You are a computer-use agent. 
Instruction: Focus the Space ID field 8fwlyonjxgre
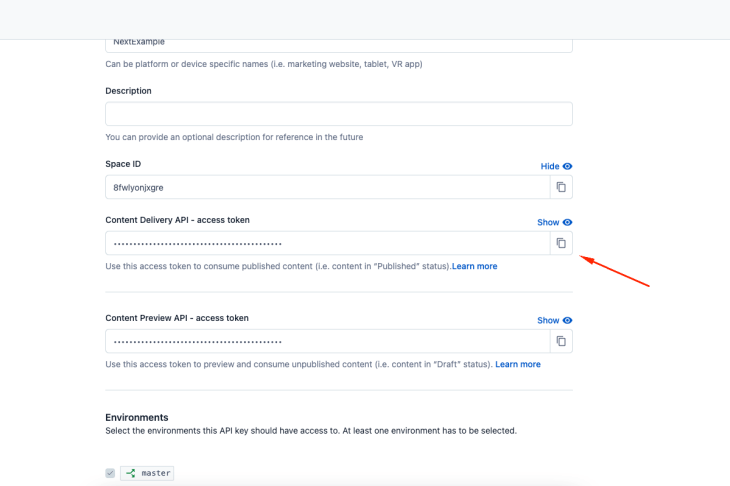[328, 187]
